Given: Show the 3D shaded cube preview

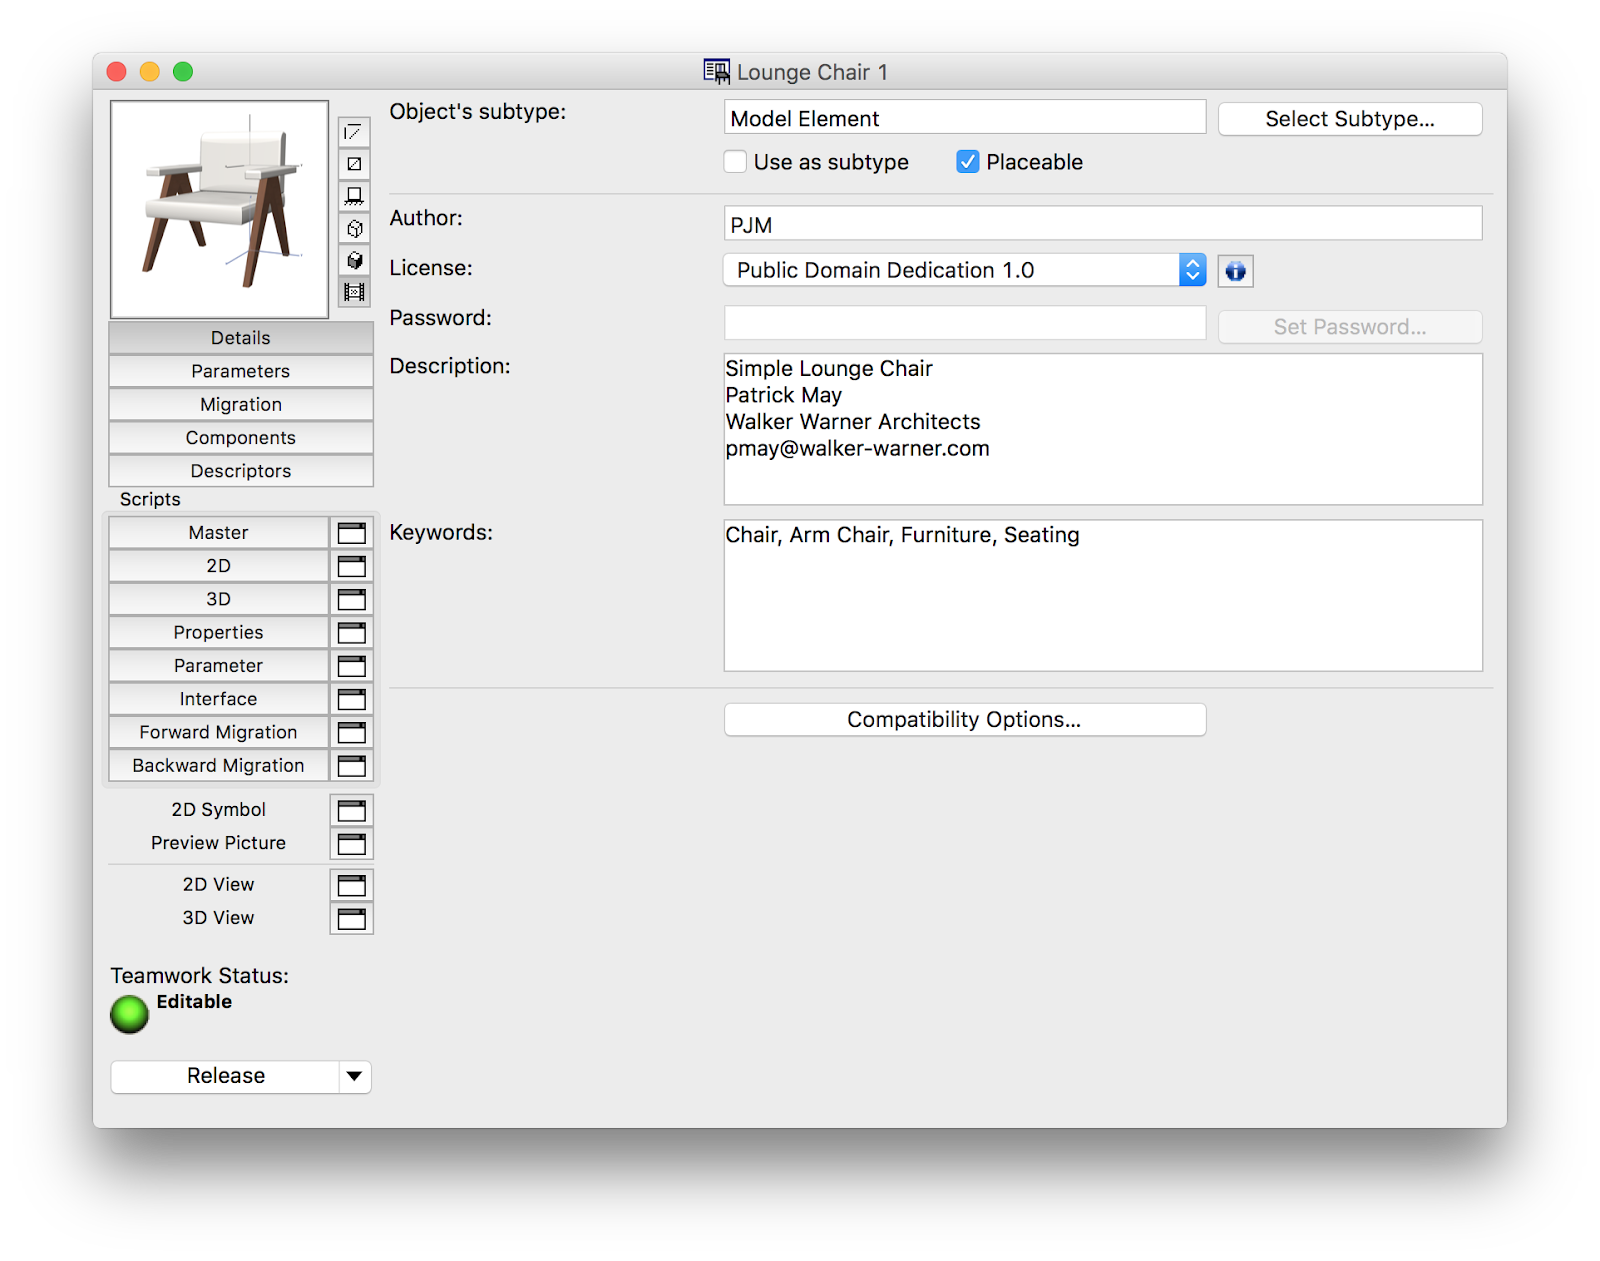Looking at the screenshot, I should point(354,260).
